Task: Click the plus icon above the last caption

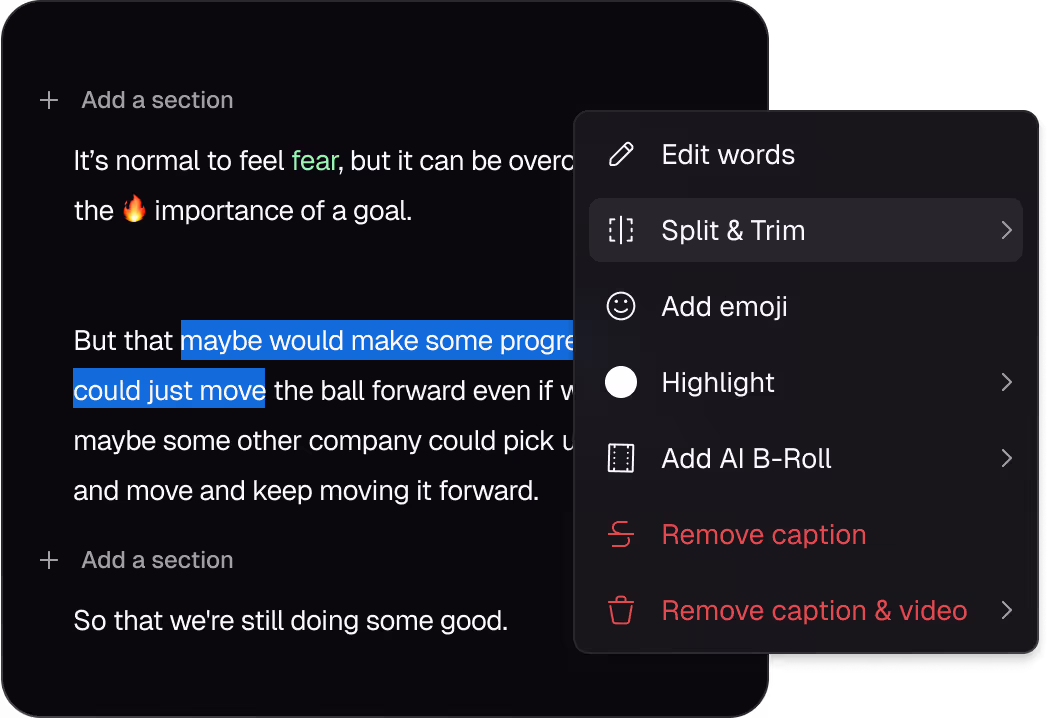Action: point(48,560)
